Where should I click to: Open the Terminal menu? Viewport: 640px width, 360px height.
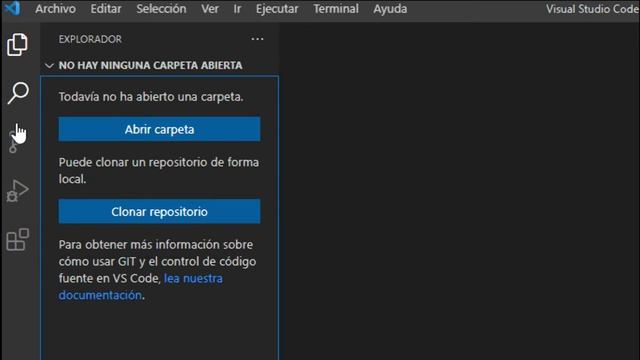336,9
